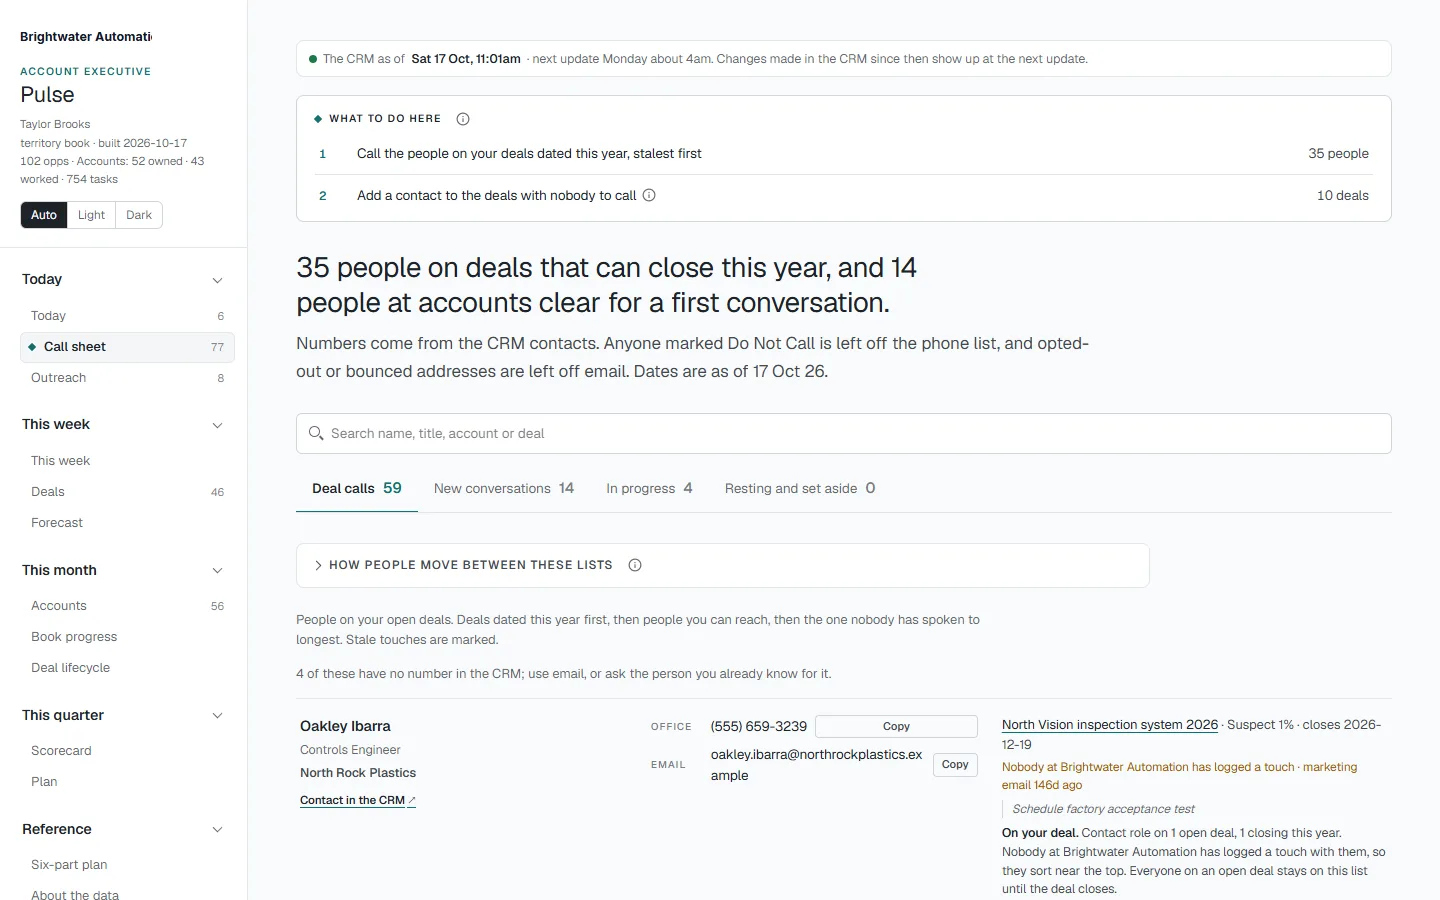1440x900 pixels.
Task: Click step 2 'Add a contact to the deals'
Action: (x=844, y=195)
